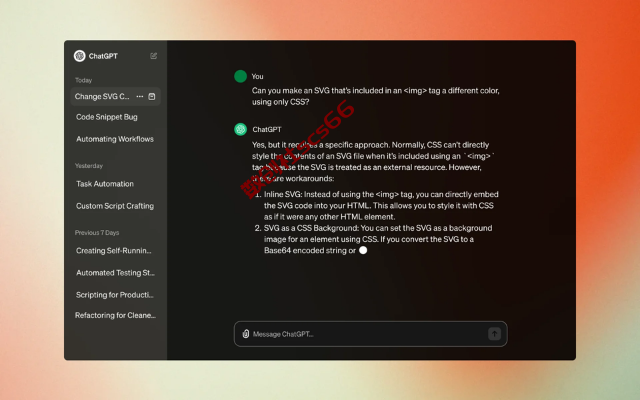Click the ChatGPT response avatar icon

tap(240, 129)
